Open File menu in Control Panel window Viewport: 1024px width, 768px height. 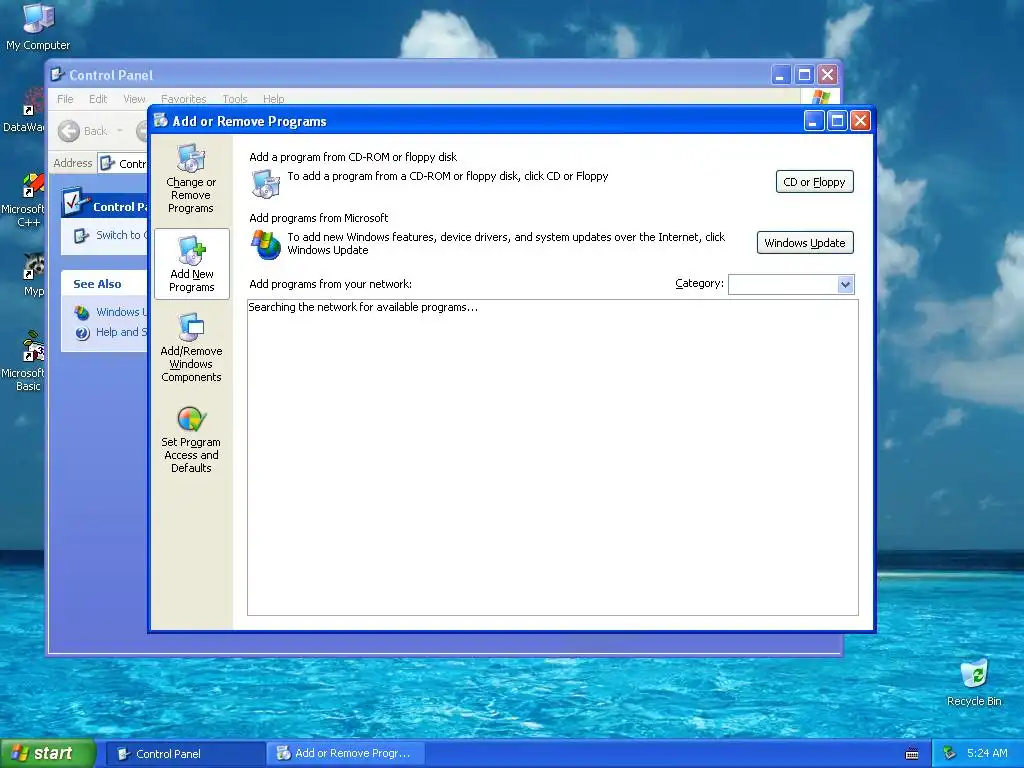(65, 99)
